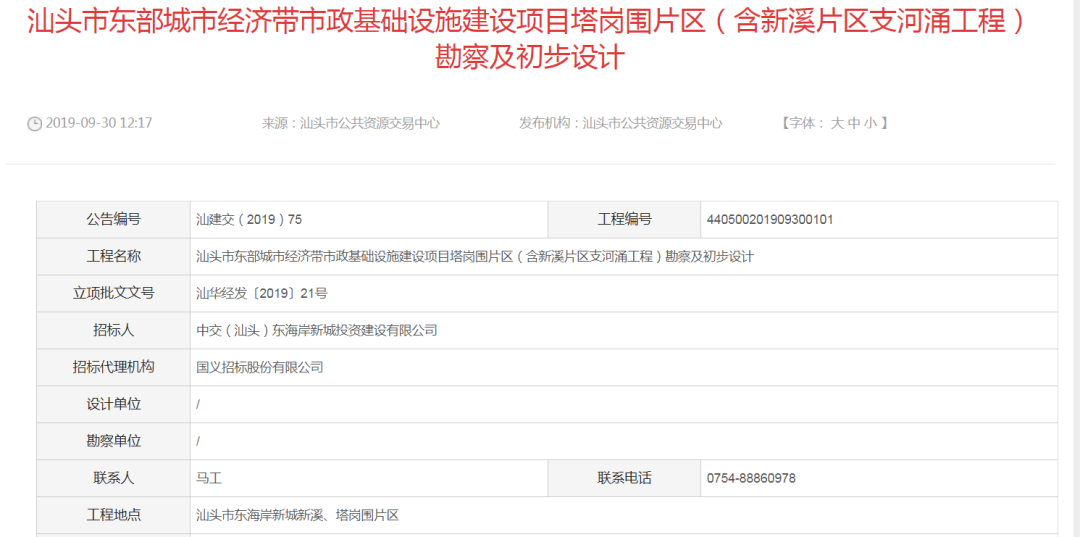Click the tenderer name 中交（汕头）东海岸新城投资建设有限公司
The image size is (1080, 537).
[x=317, y=330]
